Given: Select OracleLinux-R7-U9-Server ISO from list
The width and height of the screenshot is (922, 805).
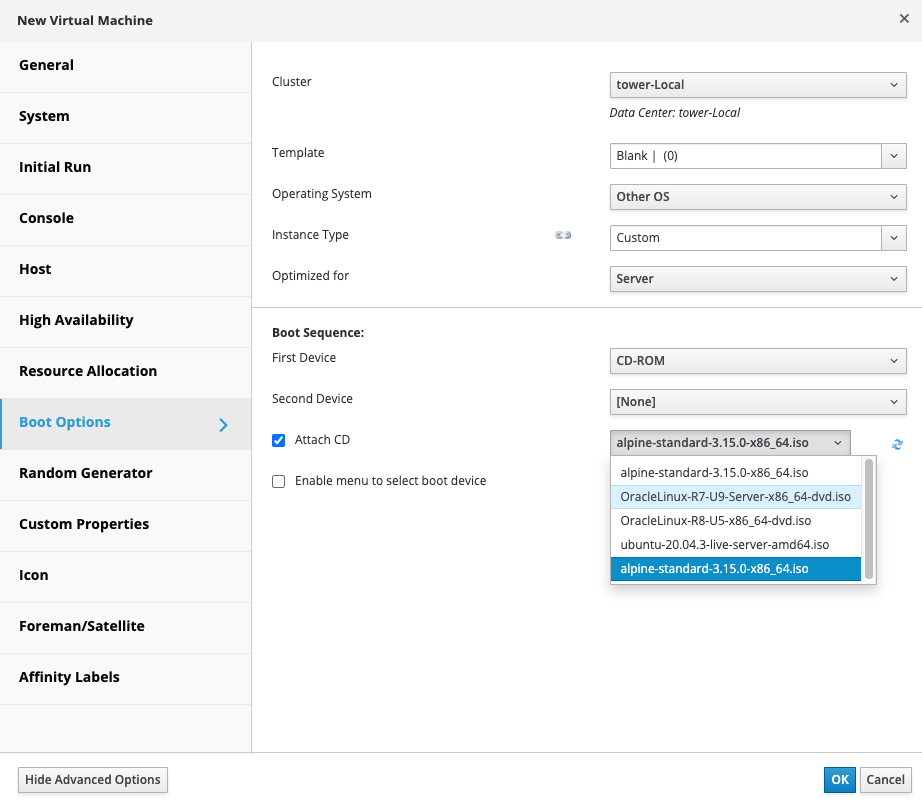Looking at the screenshot, I should coord(735,496).
